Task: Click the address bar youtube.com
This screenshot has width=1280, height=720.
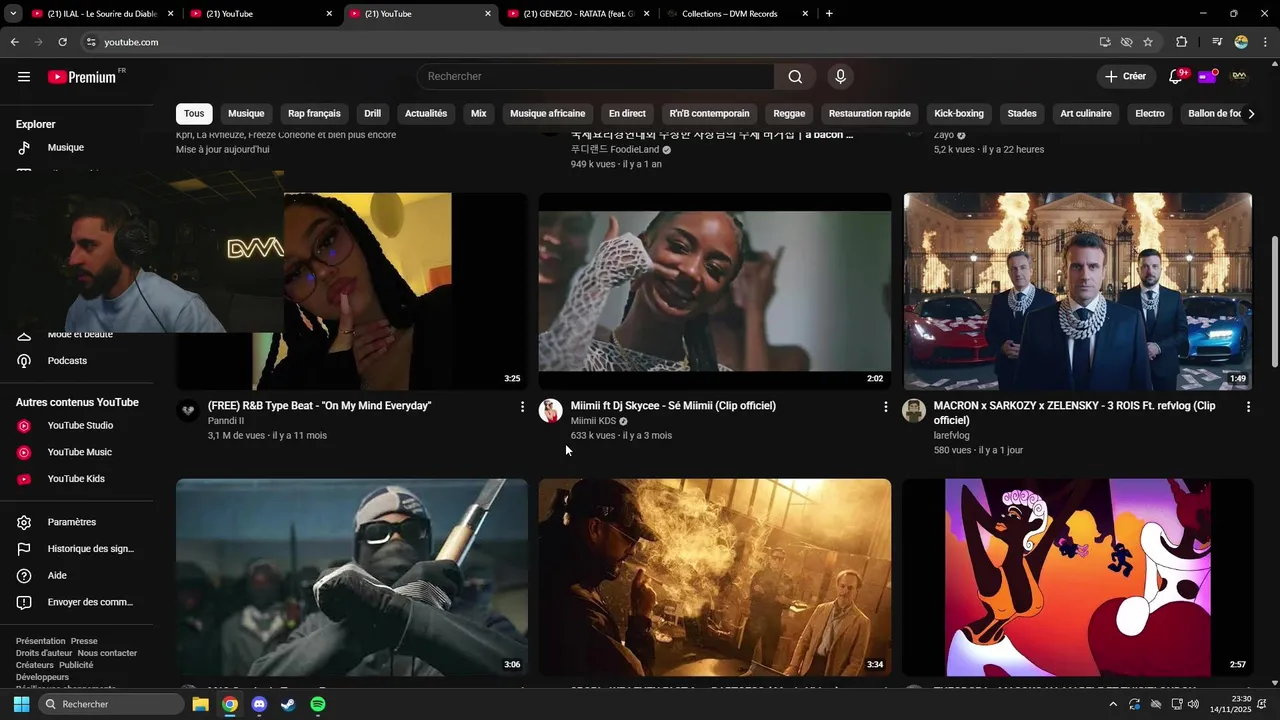Action: (x=588, y=42)
